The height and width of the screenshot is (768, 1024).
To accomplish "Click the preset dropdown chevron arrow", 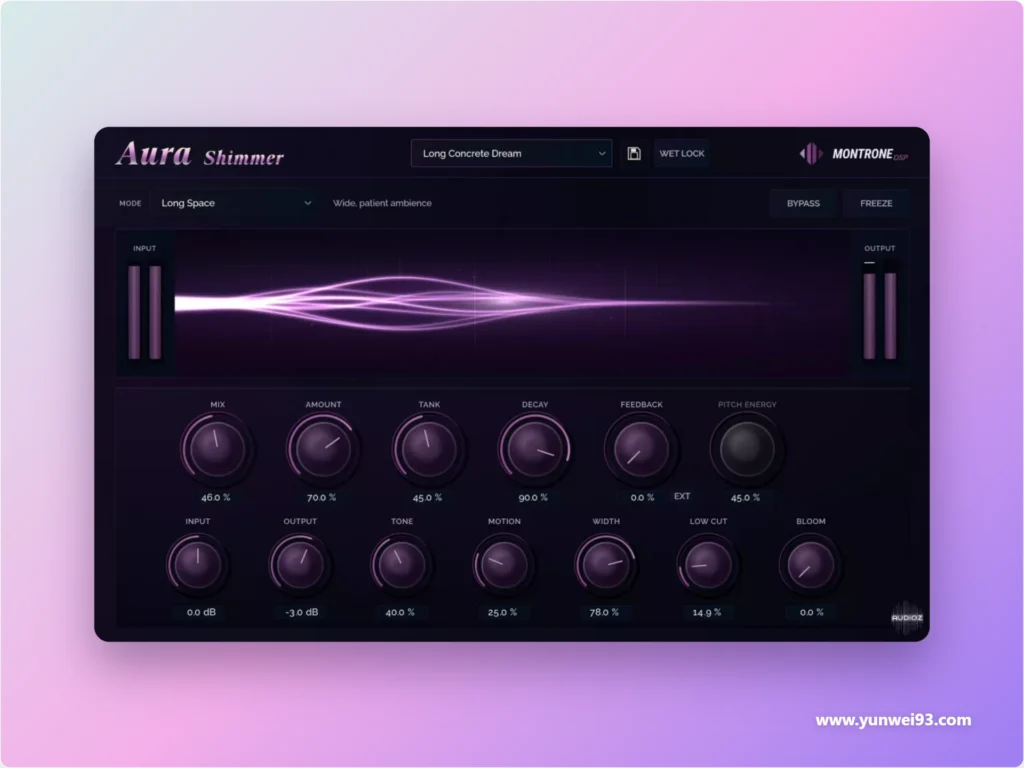I will 601,153.
